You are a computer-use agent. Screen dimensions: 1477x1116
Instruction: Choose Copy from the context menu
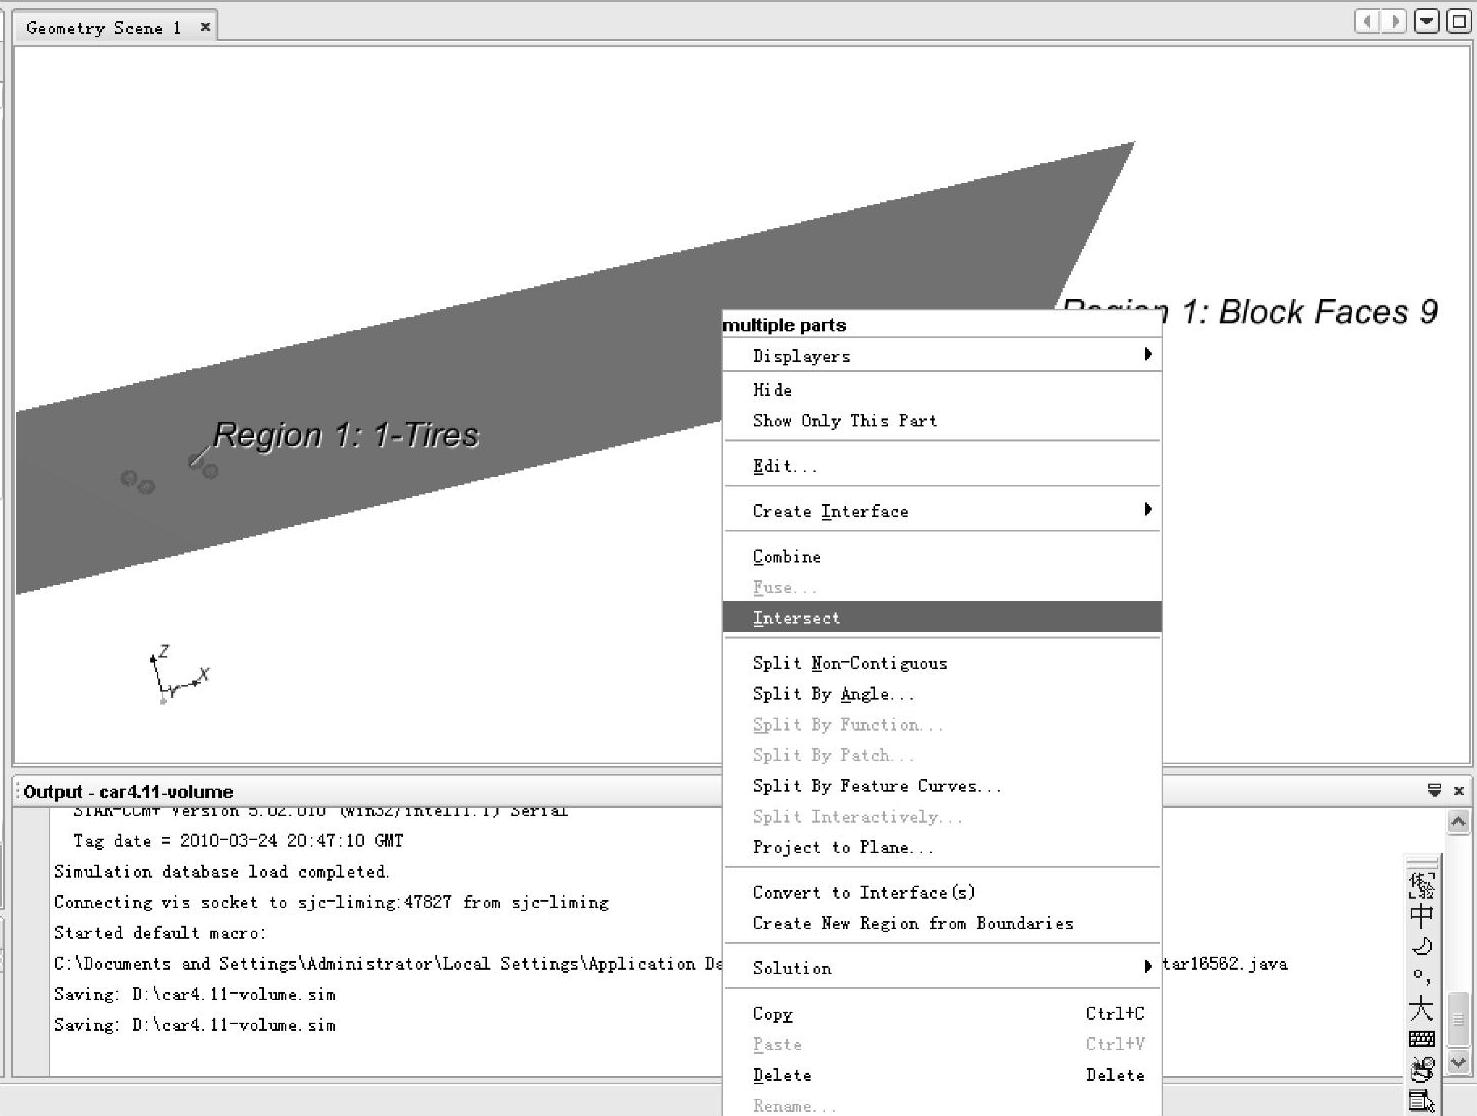[942, 1014]
